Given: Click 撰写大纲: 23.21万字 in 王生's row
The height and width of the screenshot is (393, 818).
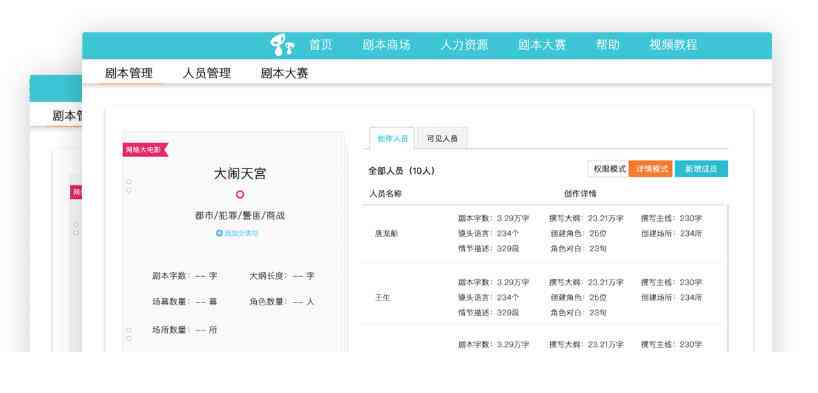Looking at the screenshot, I should click(x=586, y=282).
